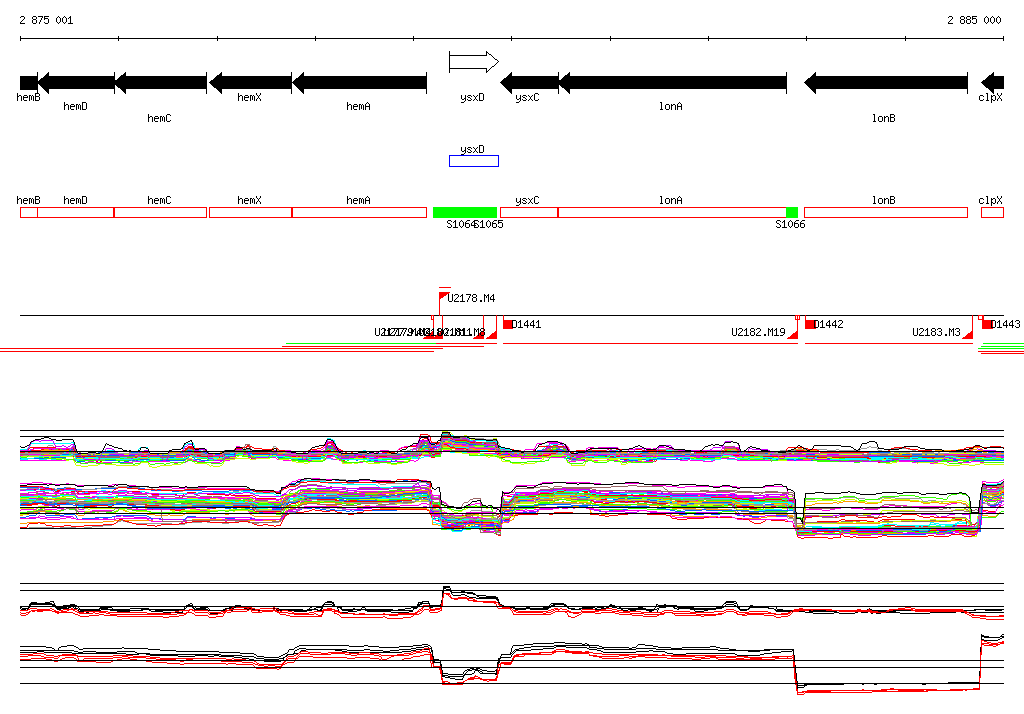Click the red clpX outlined box
This screenshot has height=714, width=1024.
(x=993, y=212)
